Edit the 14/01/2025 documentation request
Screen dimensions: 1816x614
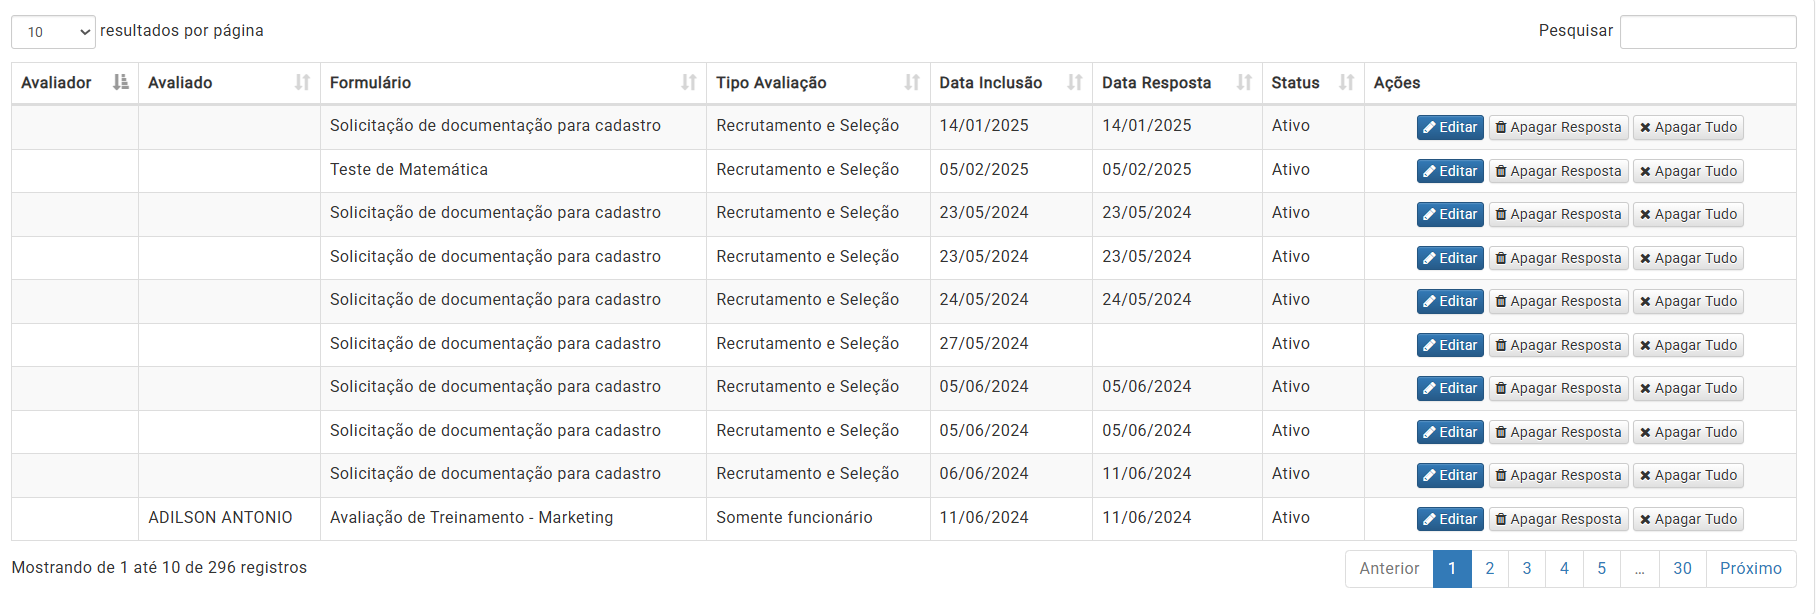point(1450,127)
